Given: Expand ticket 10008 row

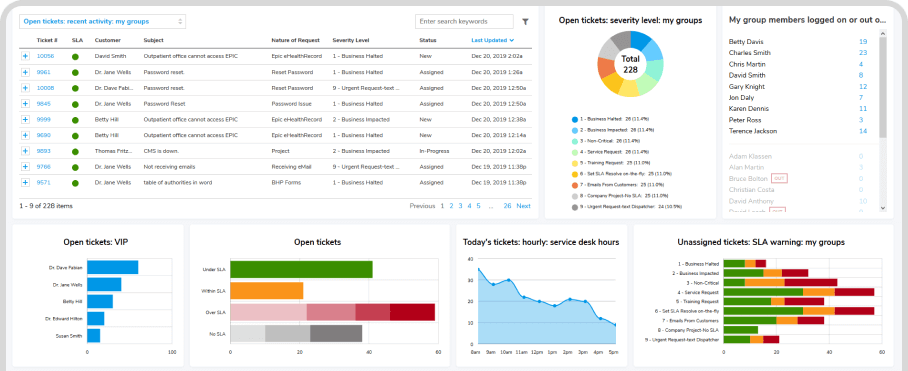Looking at the screenshot, I should tap(25, 88).
